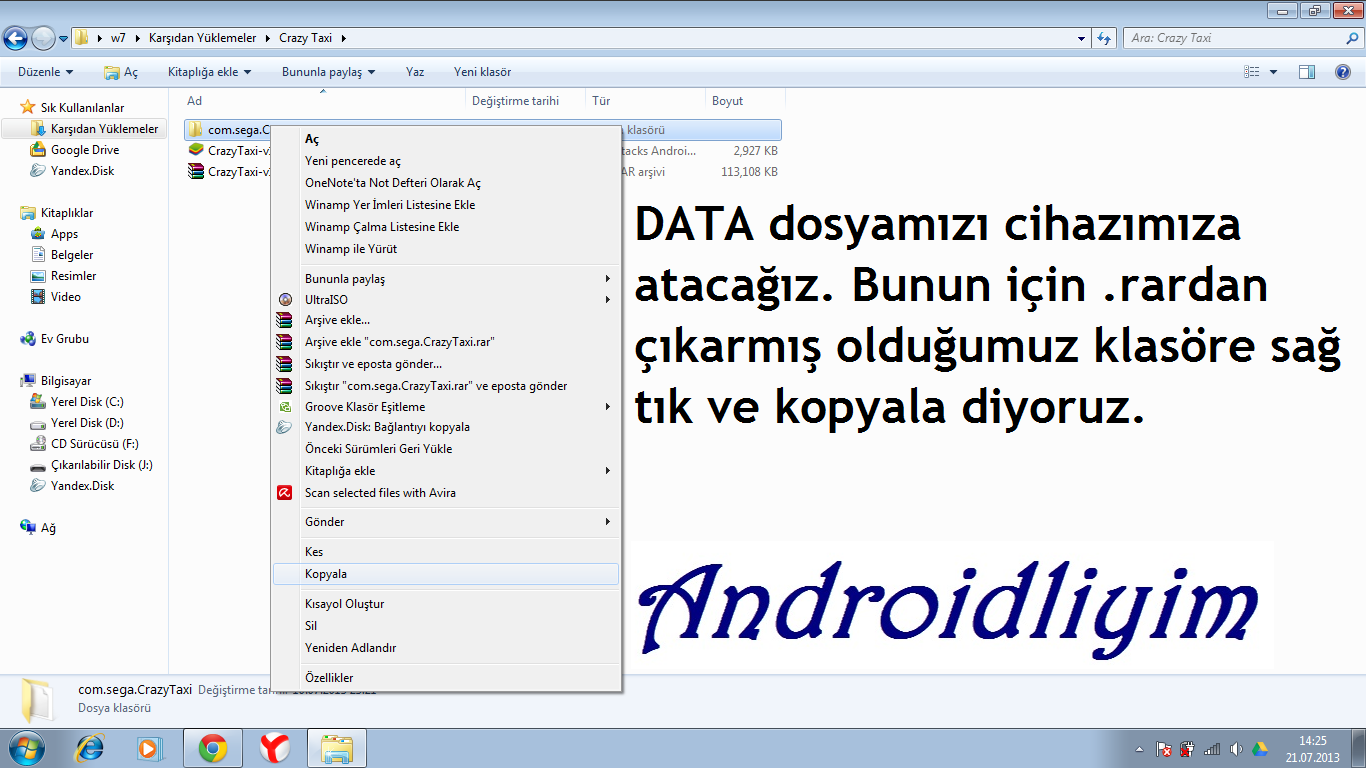Expand Groove Klasör Eşitleme submenu
The height and width of the screenshot is (768, 1366).
click(446, 407)
